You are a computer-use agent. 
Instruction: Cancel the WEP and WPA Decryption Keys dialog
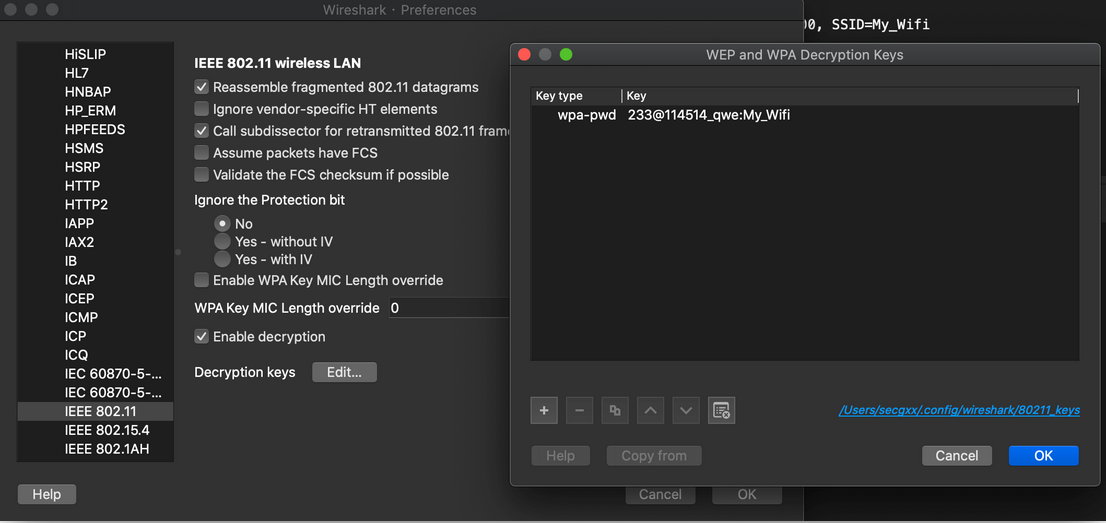pos(956,456)
